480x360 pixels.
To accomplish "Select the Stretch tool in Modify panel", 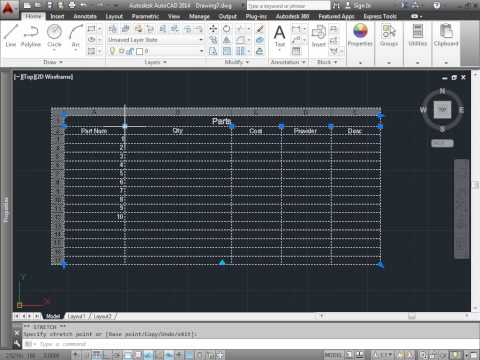I will coord(213,51).
